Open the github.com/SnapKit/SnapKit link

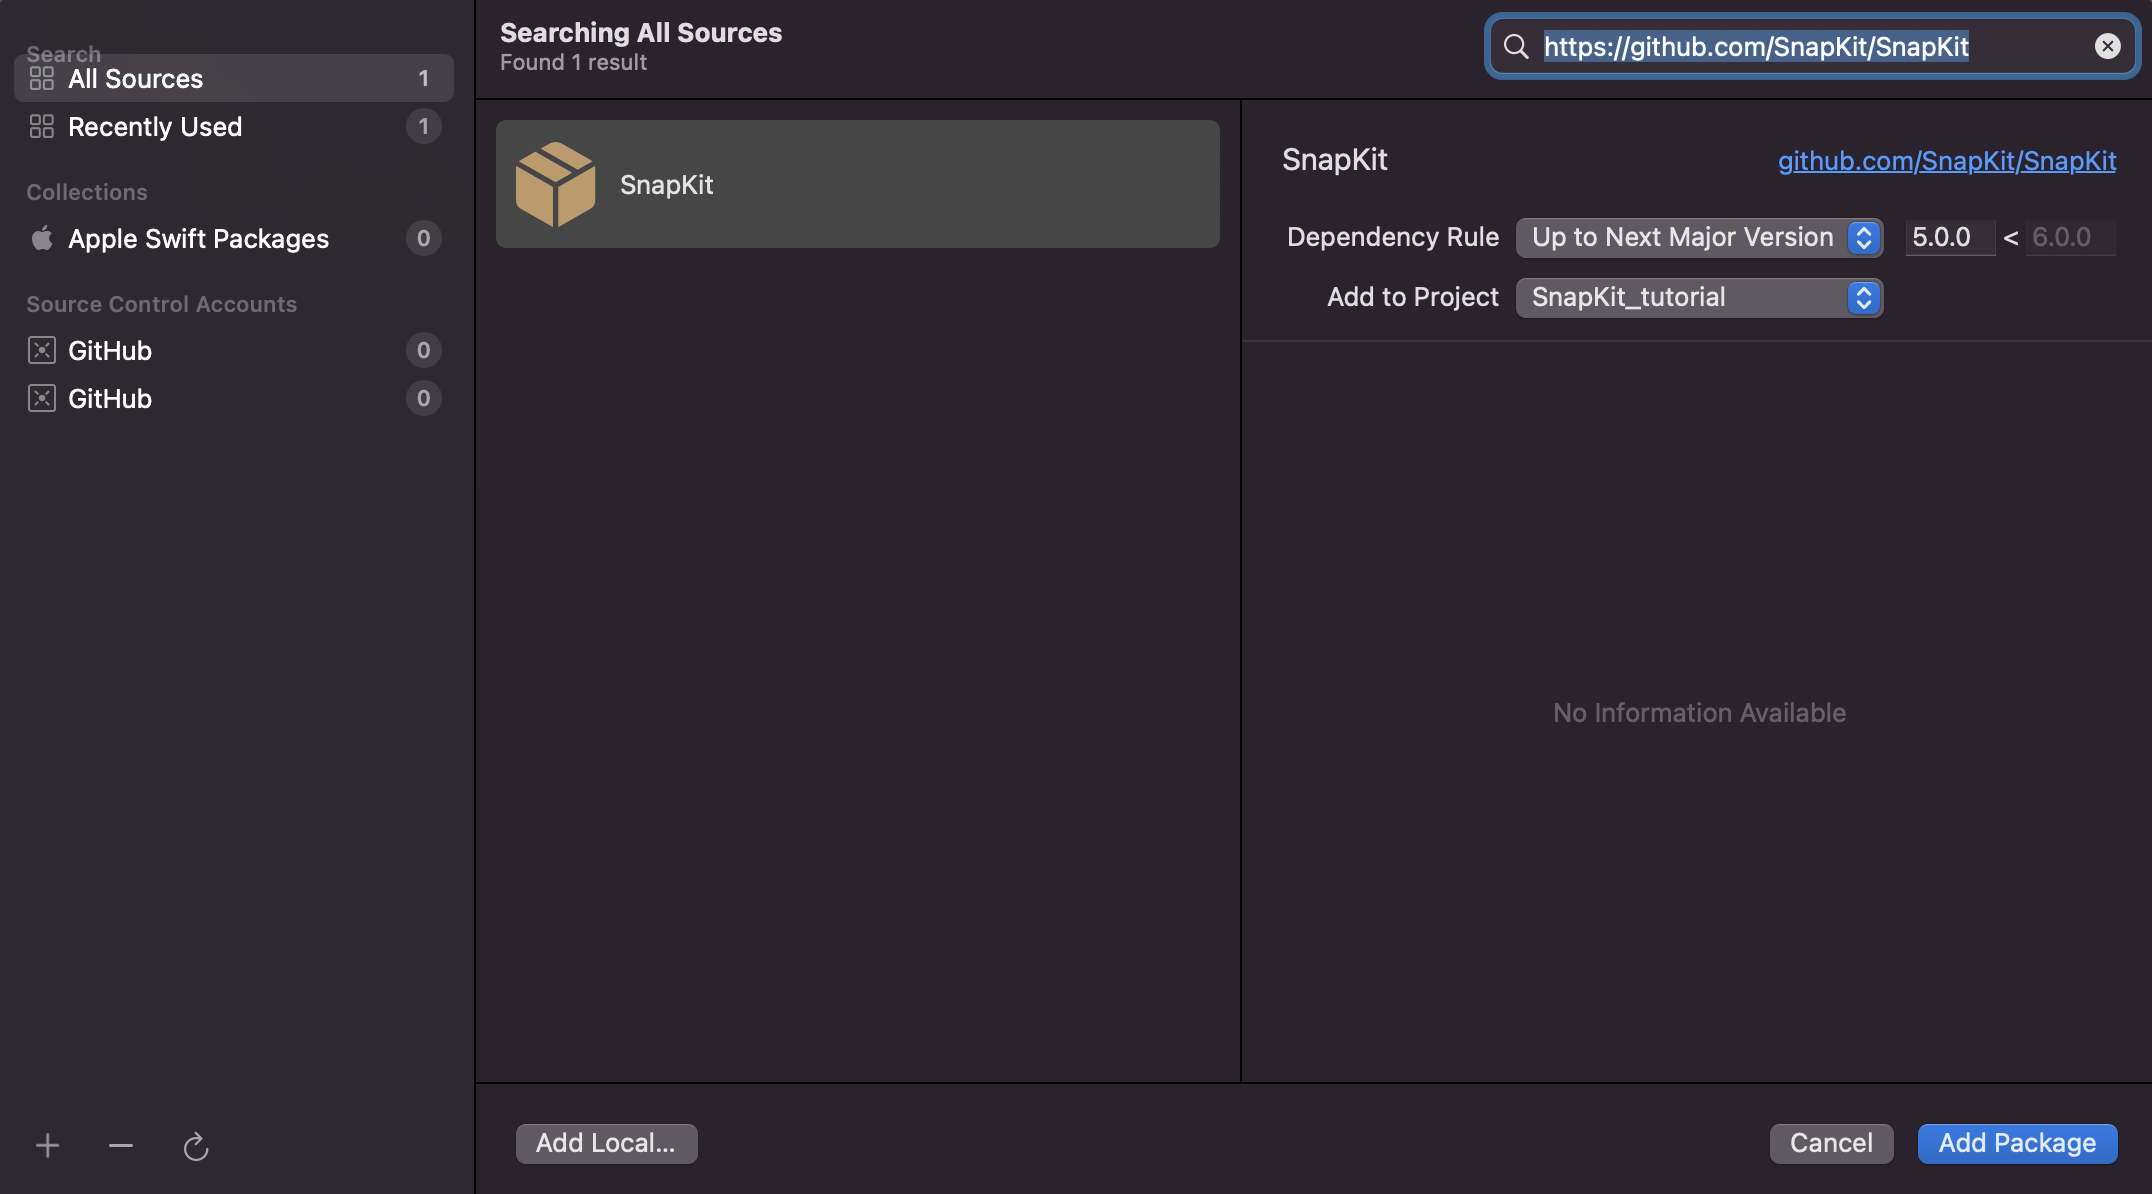[1946, 160]
